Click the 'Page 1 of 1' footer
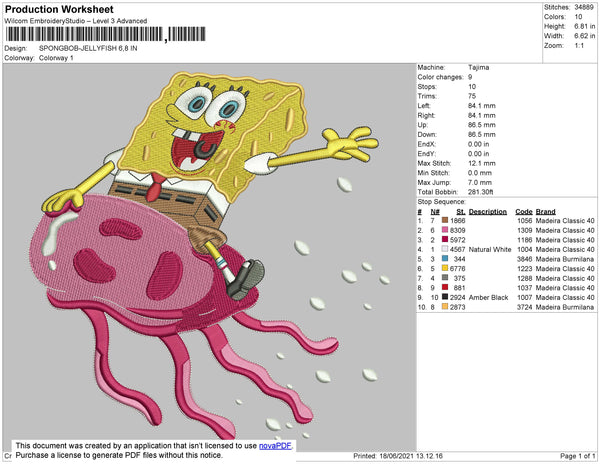The image size is (600, 464). [577, 456]
